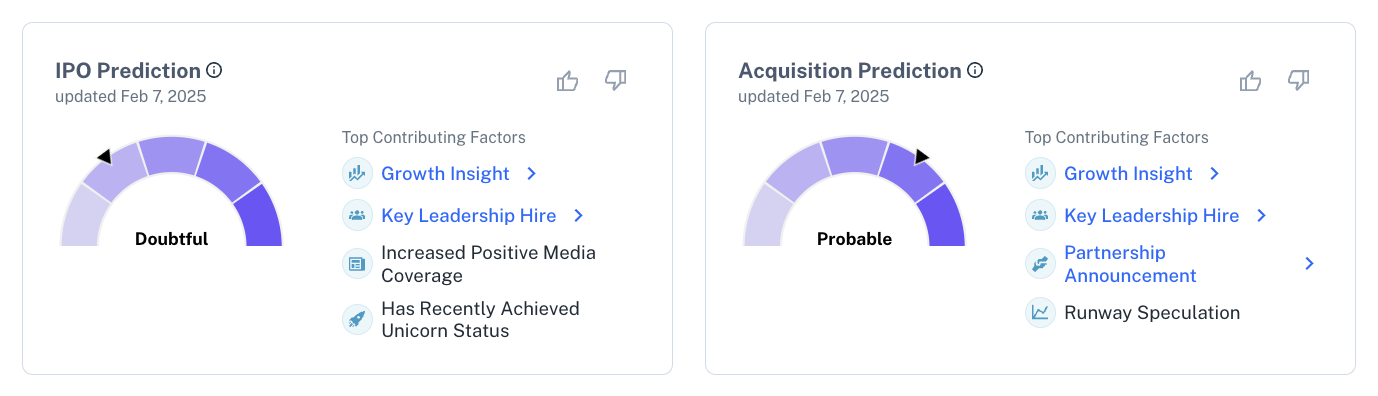Open info icon beside Acquisition Prediction title

tap(975, 70)
